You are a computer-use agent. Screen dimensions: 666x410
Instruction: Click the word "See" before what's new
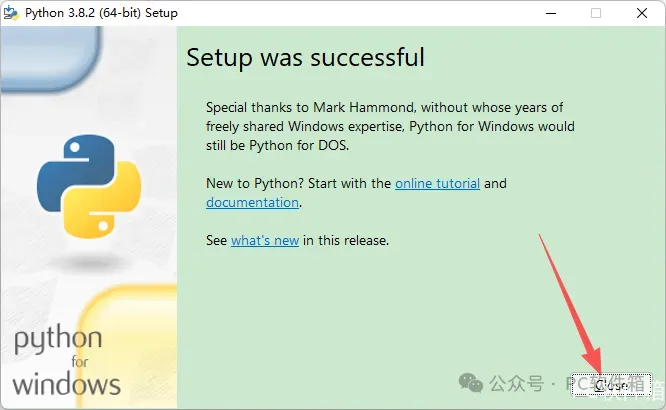(x=216, y=240)
